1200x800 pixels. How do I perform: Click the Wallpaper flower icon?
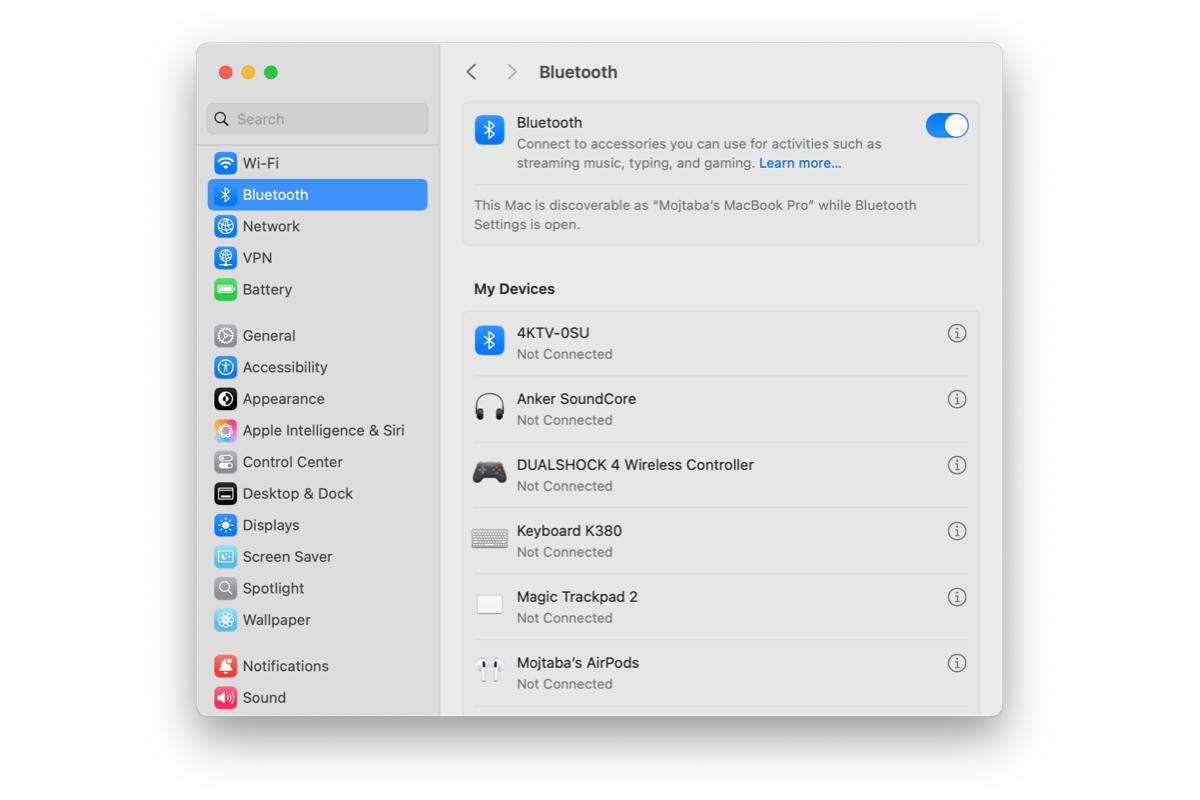(x=226, y=620)
